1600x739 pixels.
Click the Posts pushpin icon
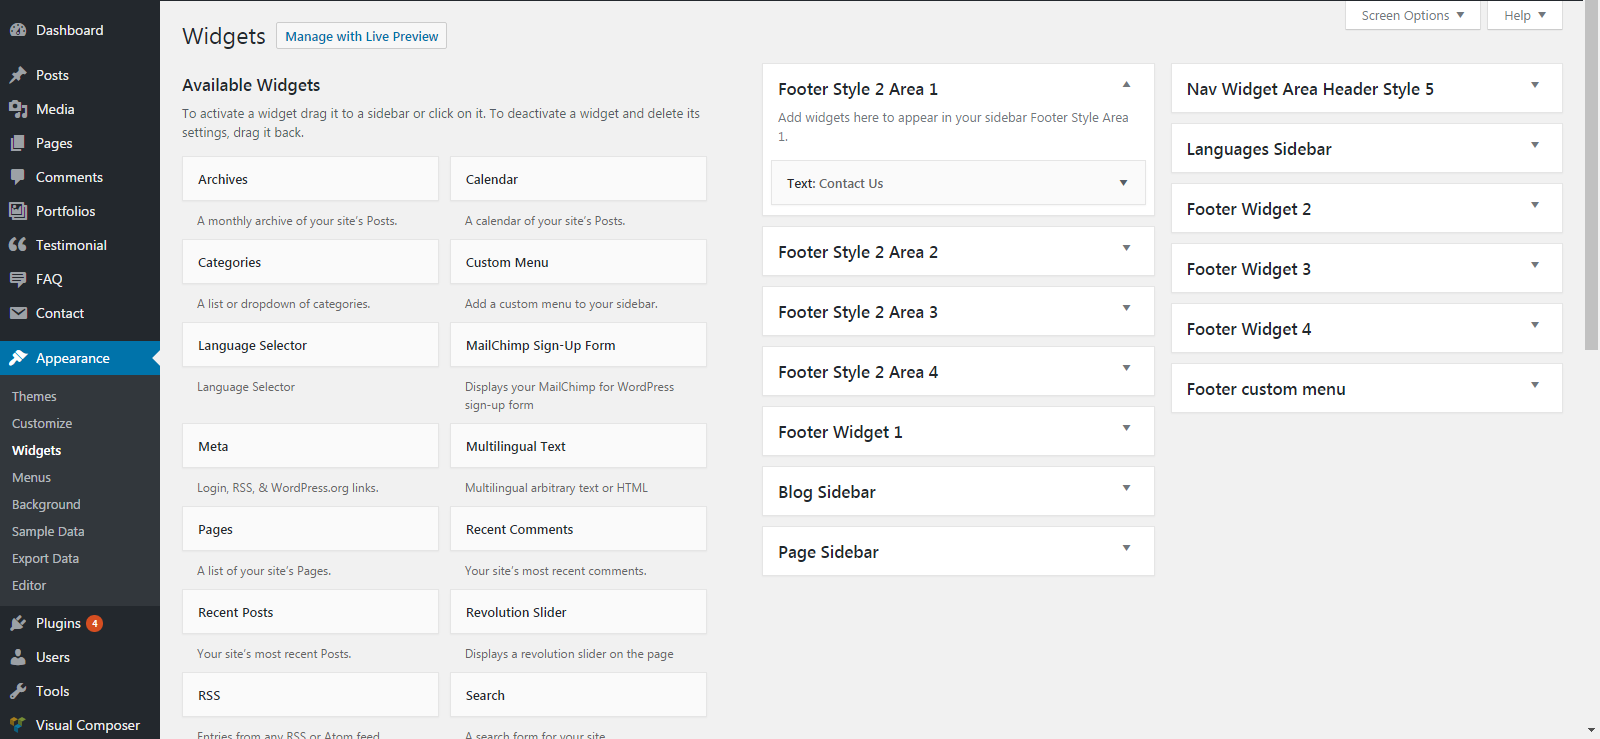click(x=18, y=75)
